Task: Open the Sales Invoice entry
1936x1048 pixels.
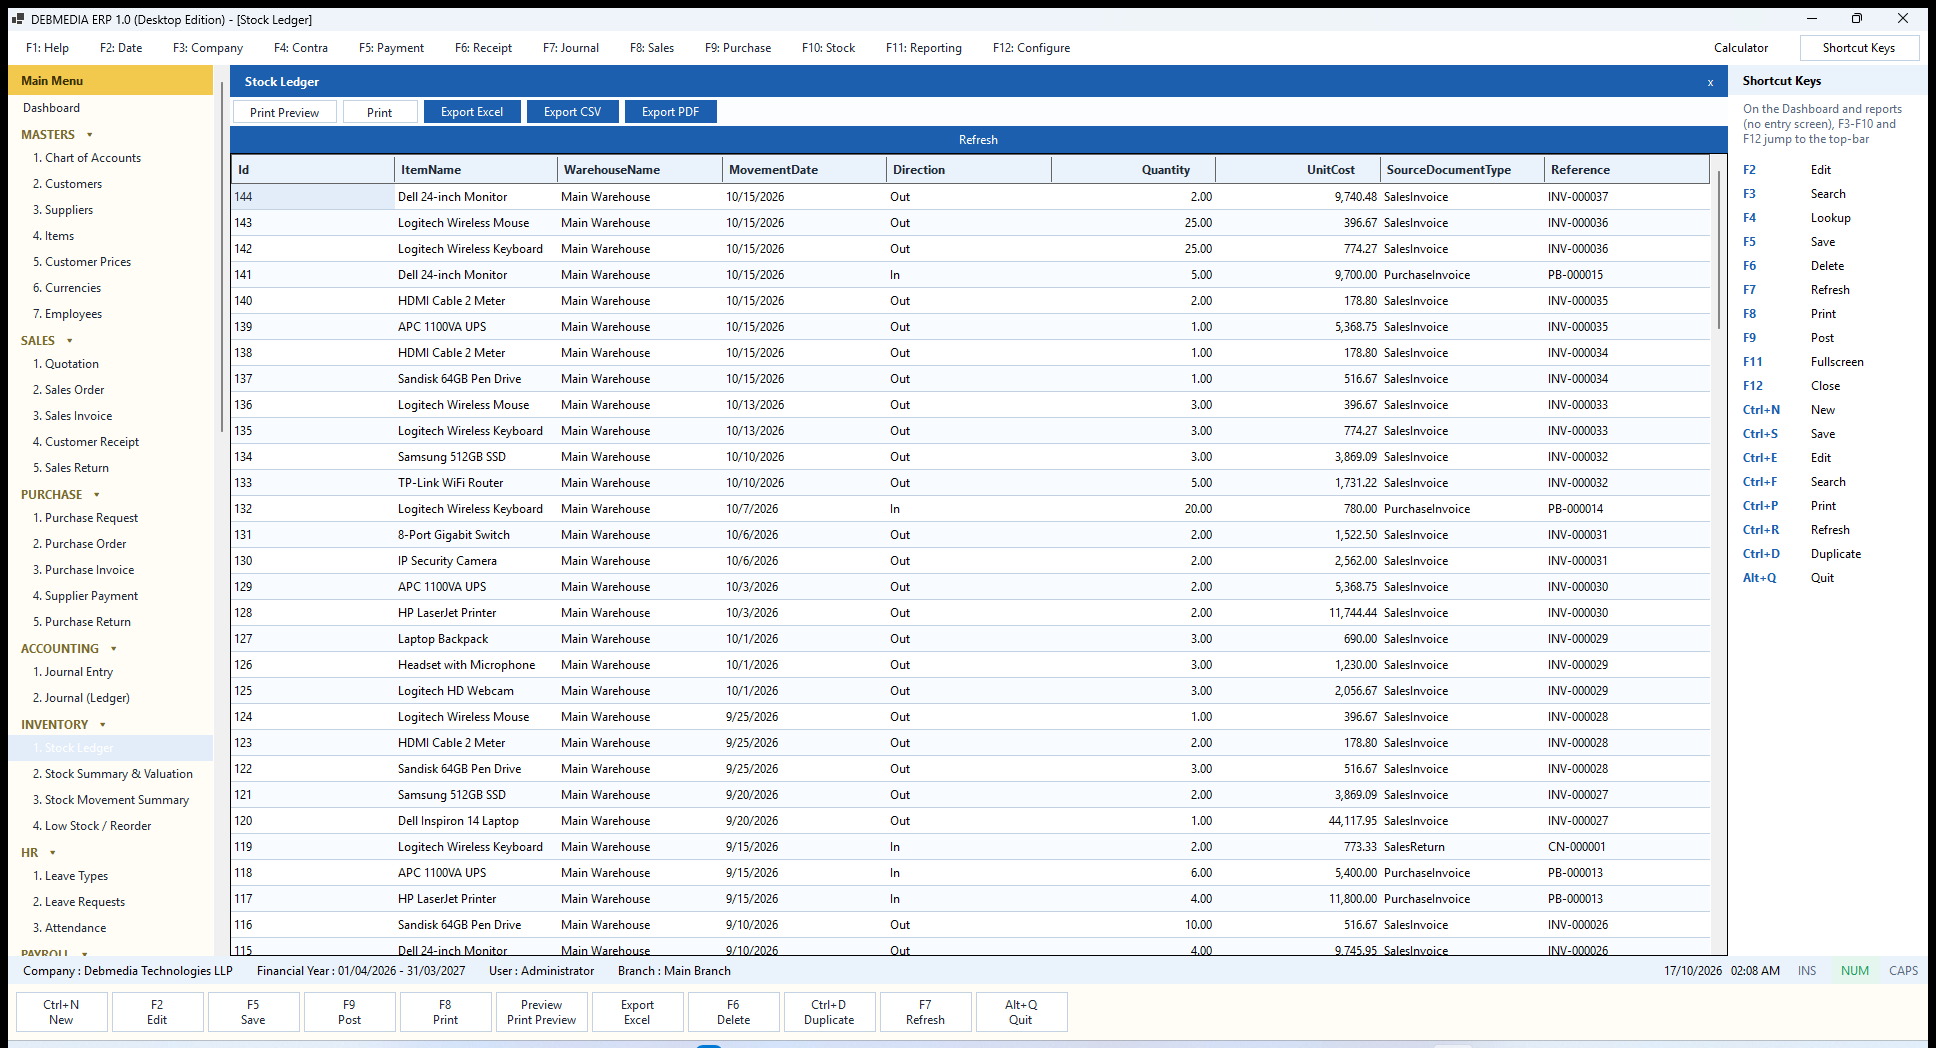Action: pos(72,416)
